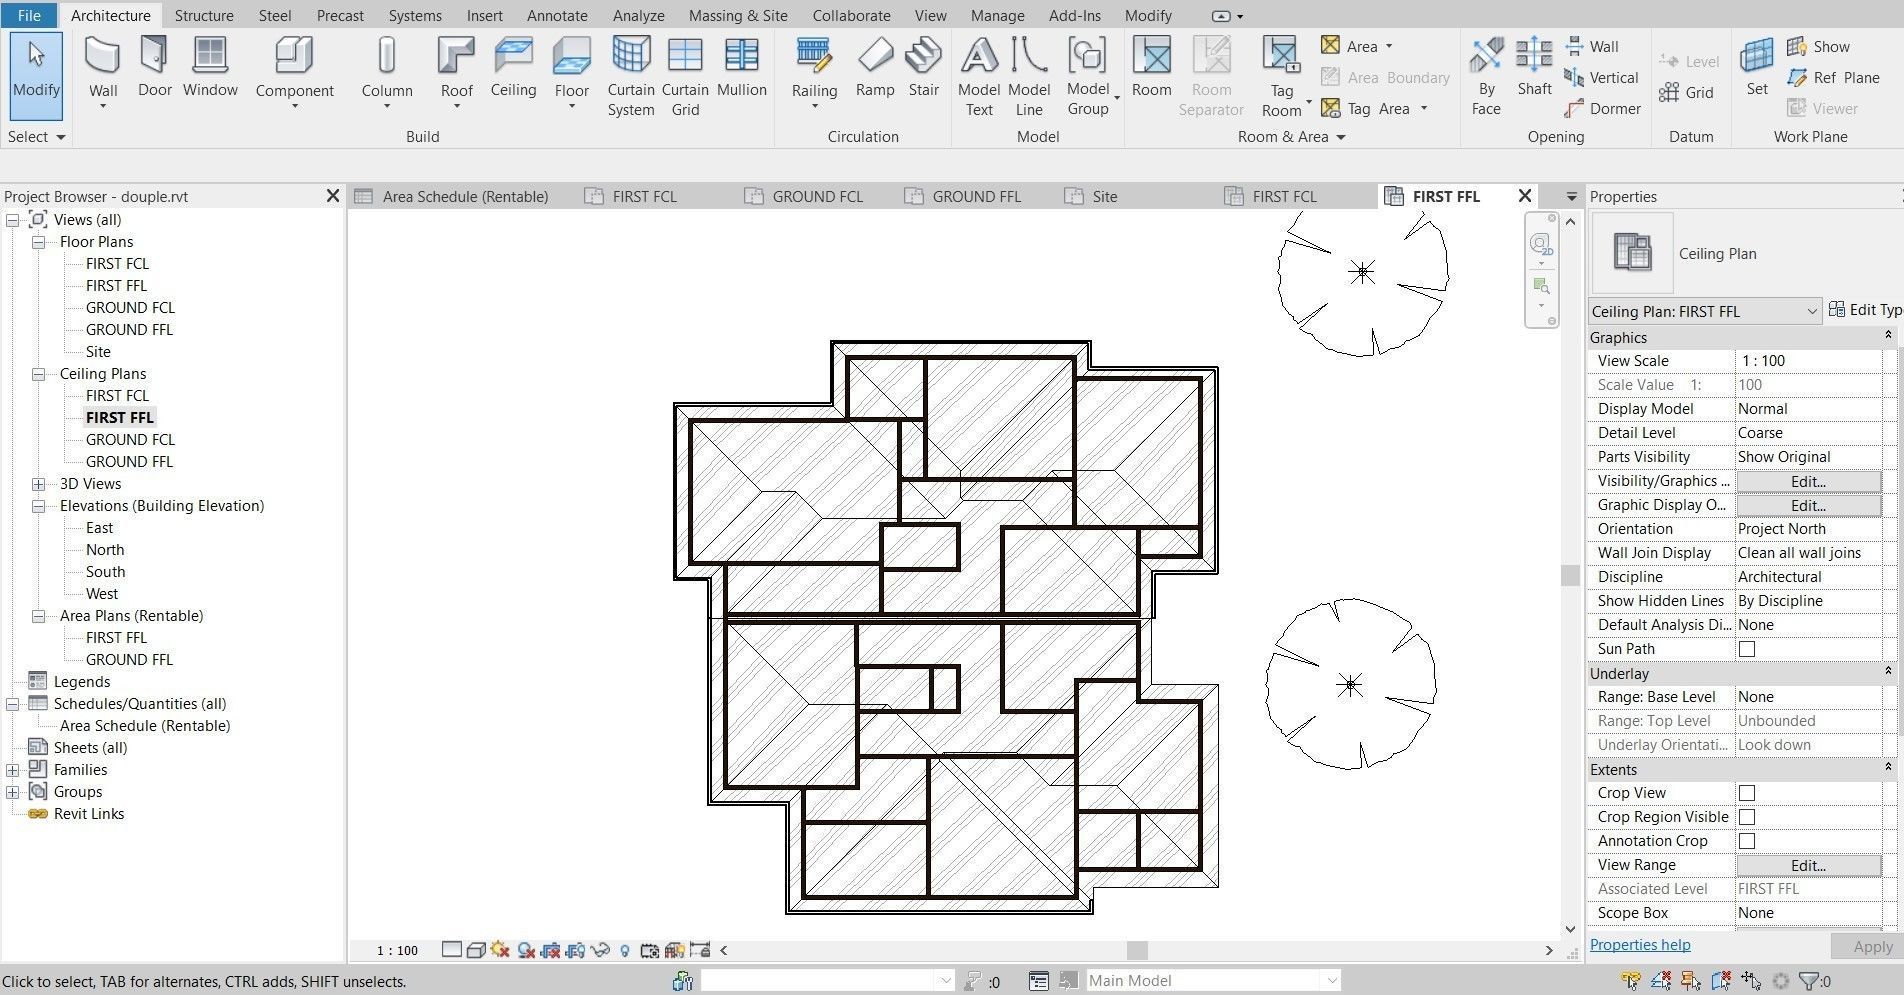Switch to the Structure ribbon tab
The width and height of the screenshot is (1904, 995).
(x=204, y=16)
